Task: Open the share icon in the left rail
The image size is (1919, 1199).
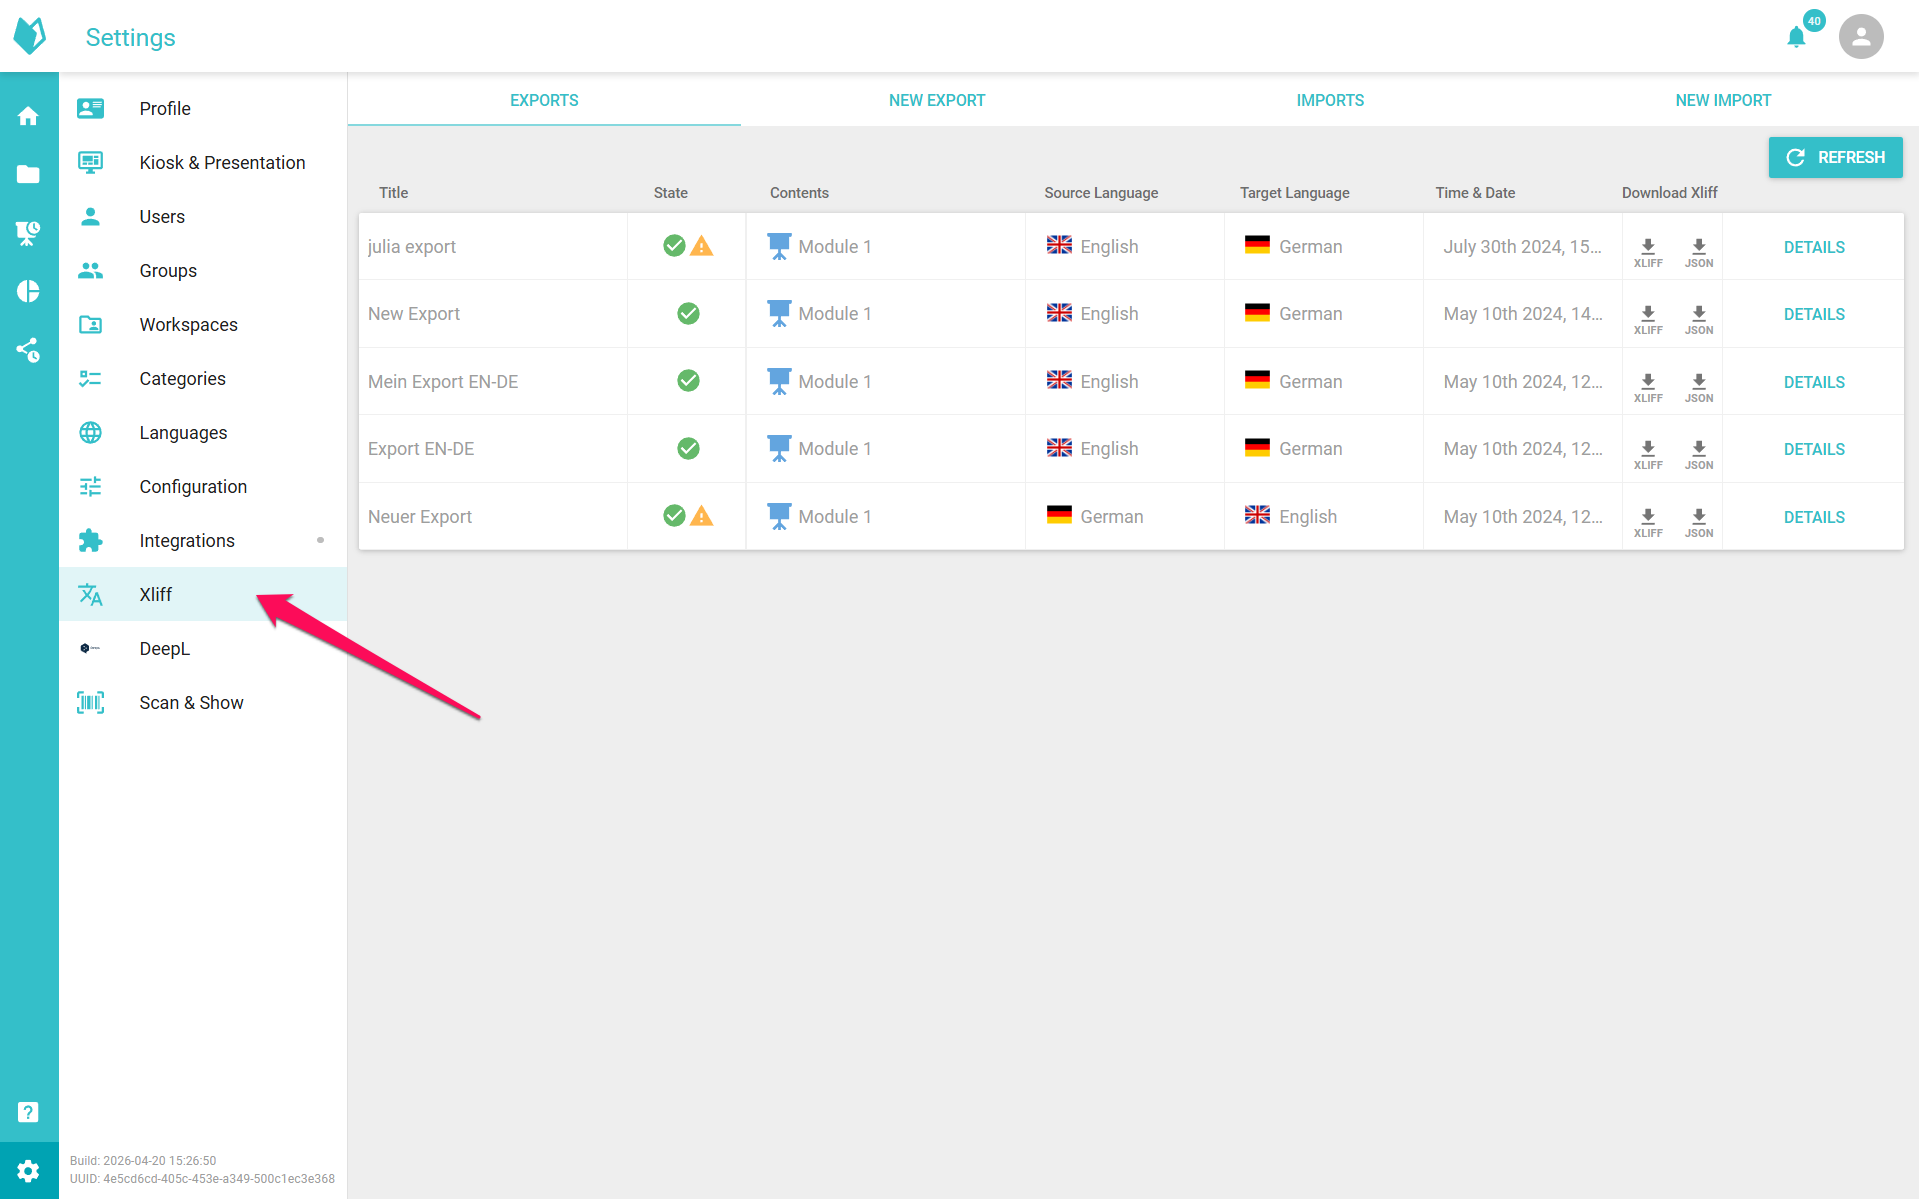Action: click(28, 349)
